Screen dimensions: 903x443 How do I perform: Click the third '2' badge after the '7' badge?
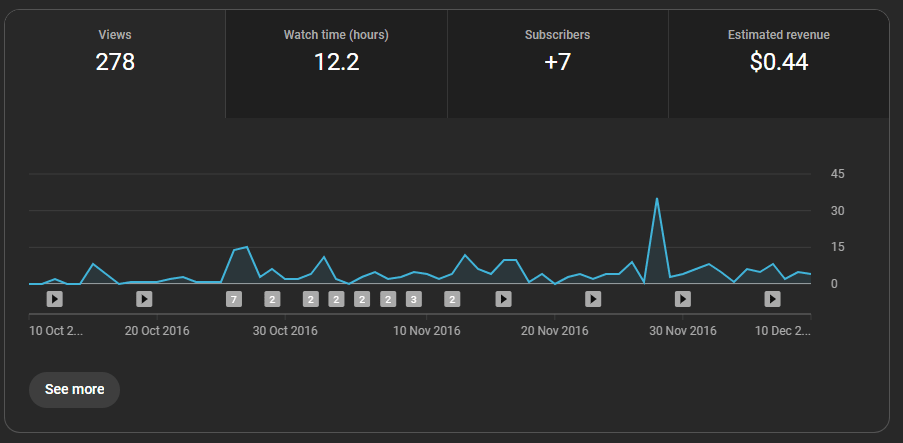coord(336,299)
